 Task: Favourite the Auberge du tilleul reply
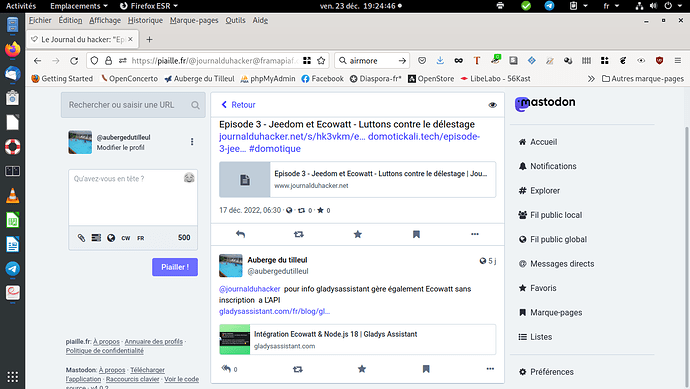362,369
